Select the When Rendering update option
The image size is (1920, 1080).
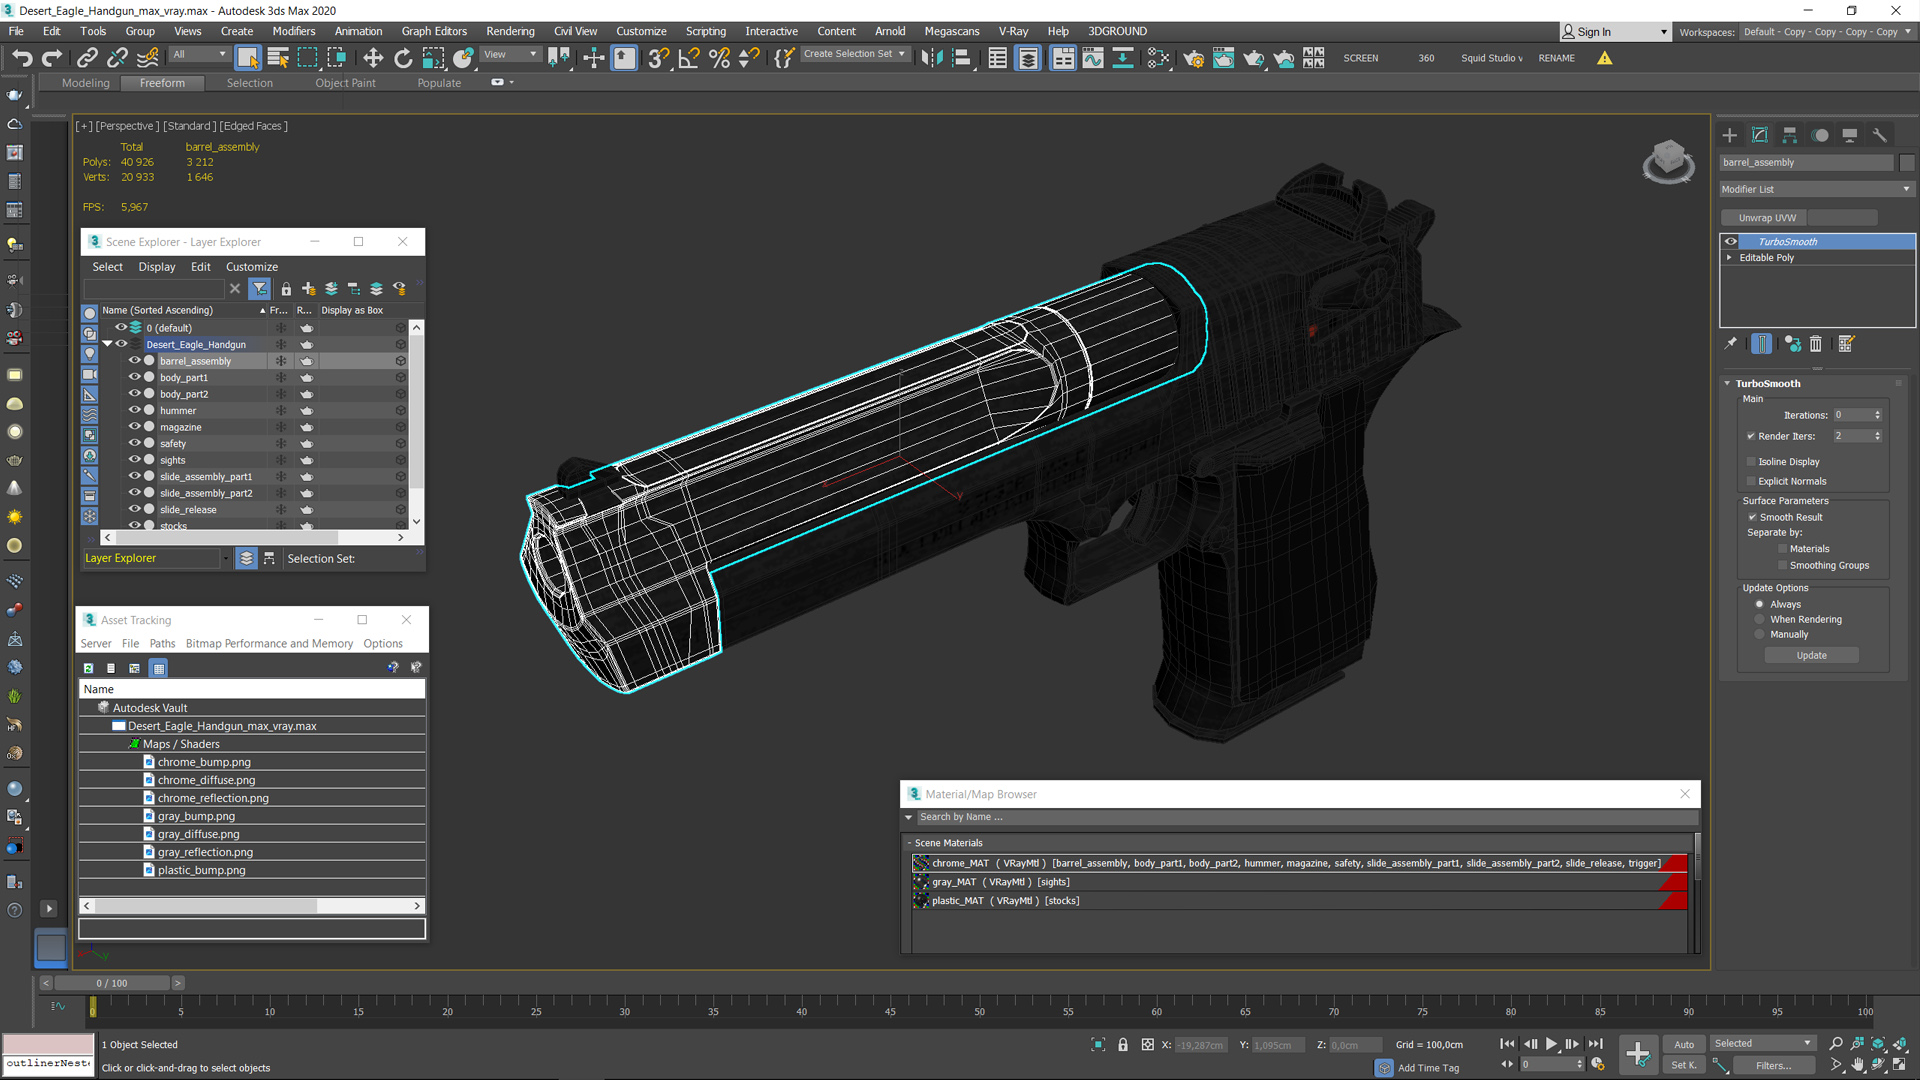click(1760, 619)
